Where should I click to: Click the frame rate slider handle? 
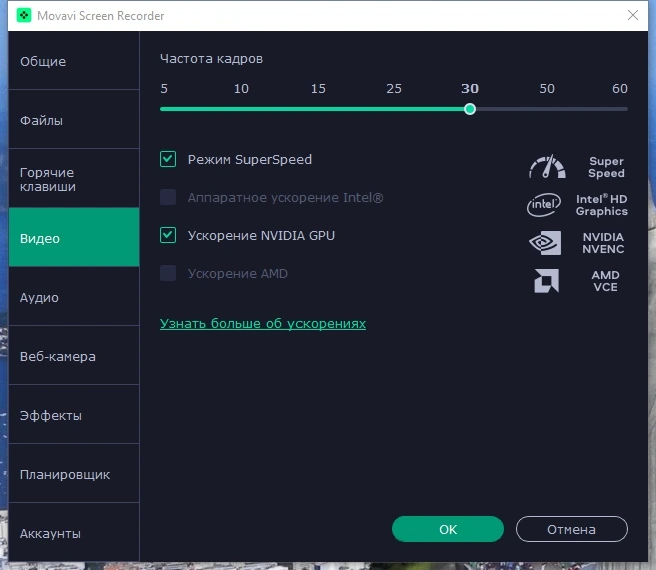point(470,109)
